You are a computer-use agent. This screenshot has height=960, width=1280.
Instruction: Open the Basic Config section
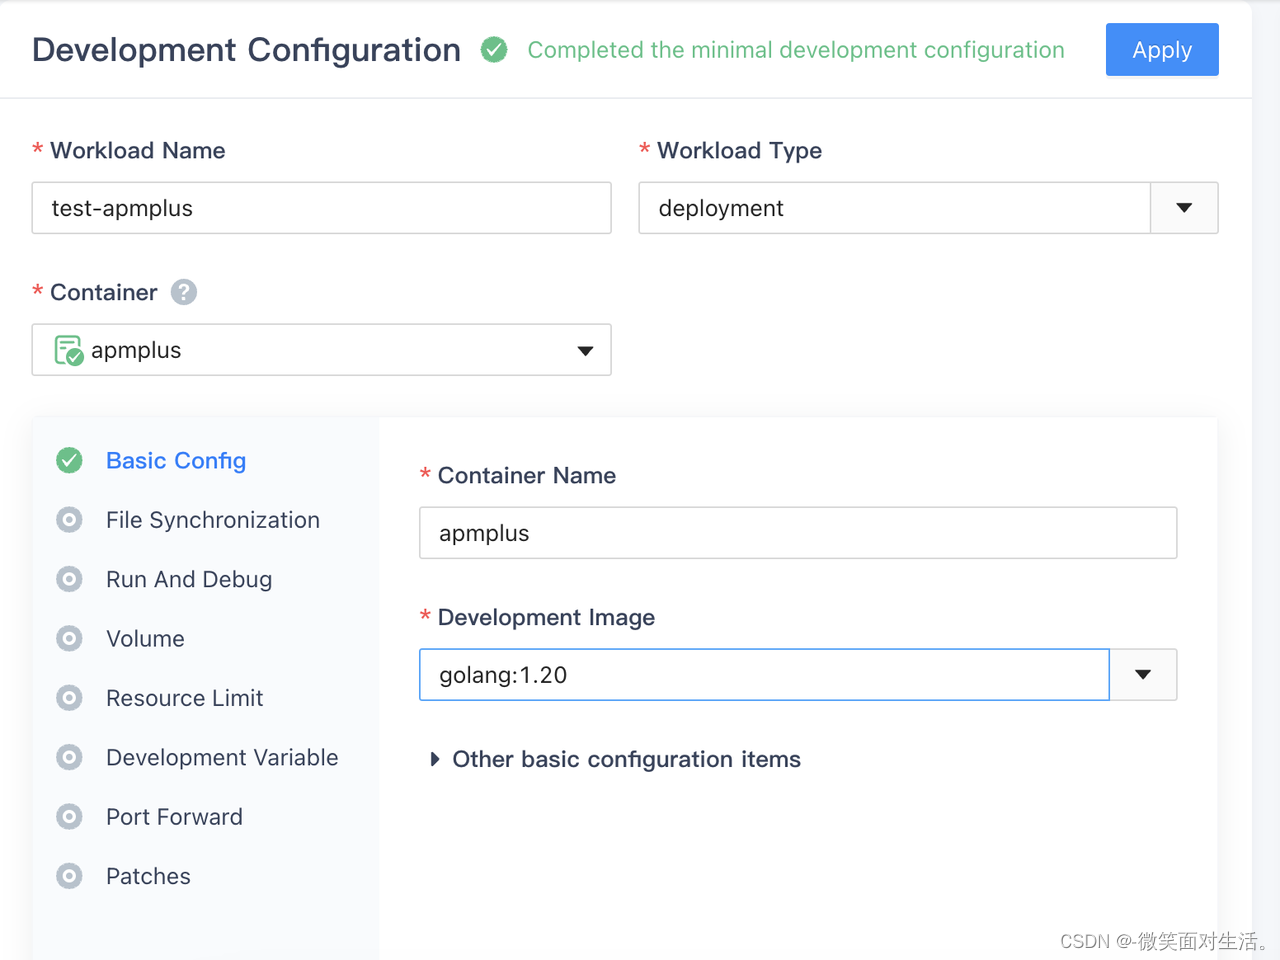176,460
